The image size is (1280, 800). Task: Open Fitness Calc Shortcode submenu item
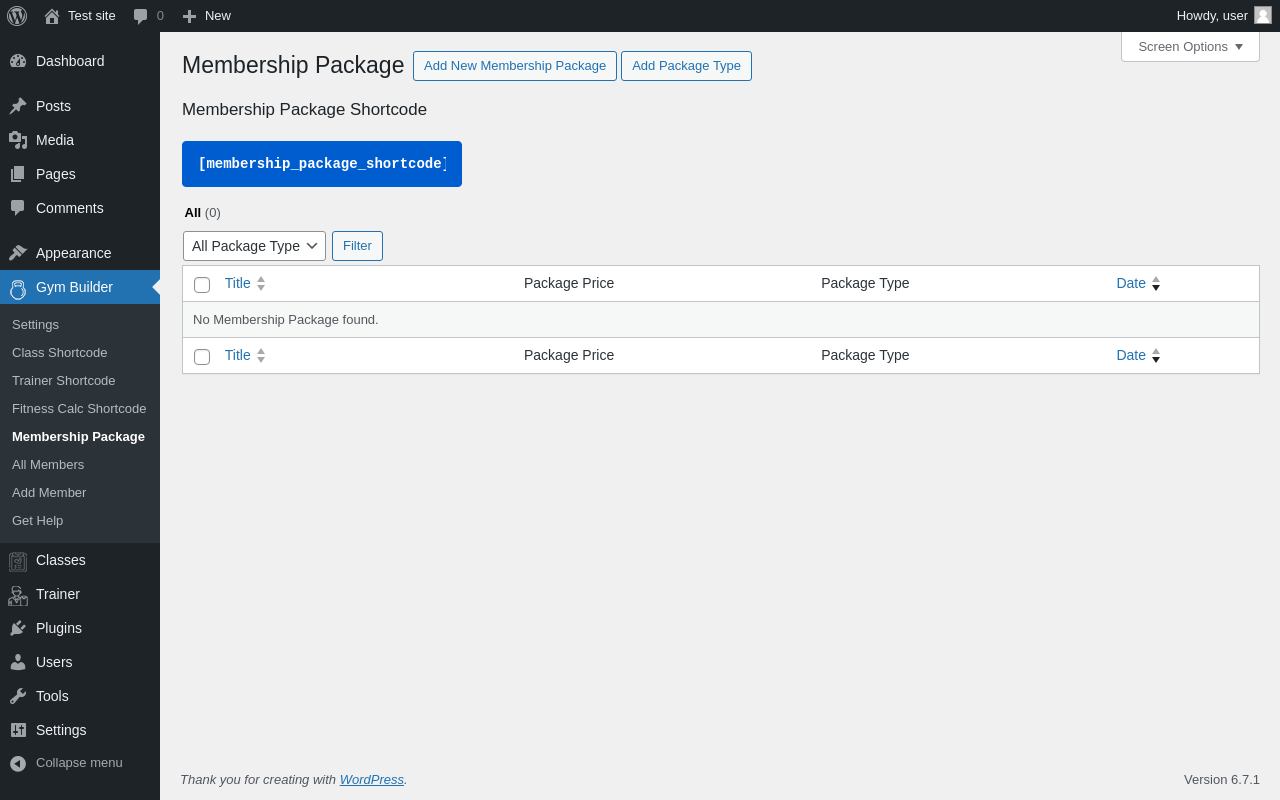(x=79, y=409)
